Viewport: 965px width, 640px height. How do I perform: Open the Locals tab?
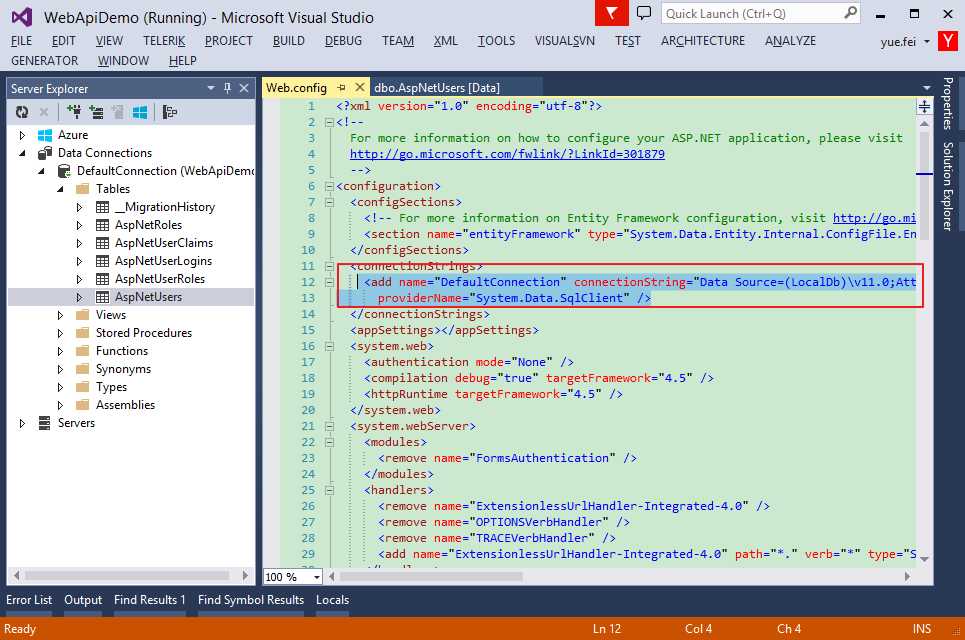[x=332, y=600]
